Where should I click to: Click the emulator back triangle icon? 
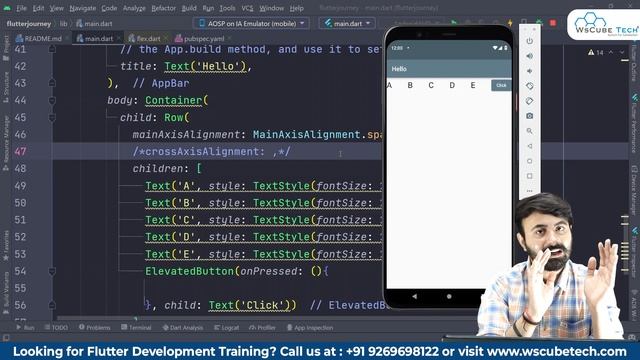click(529, 146)
